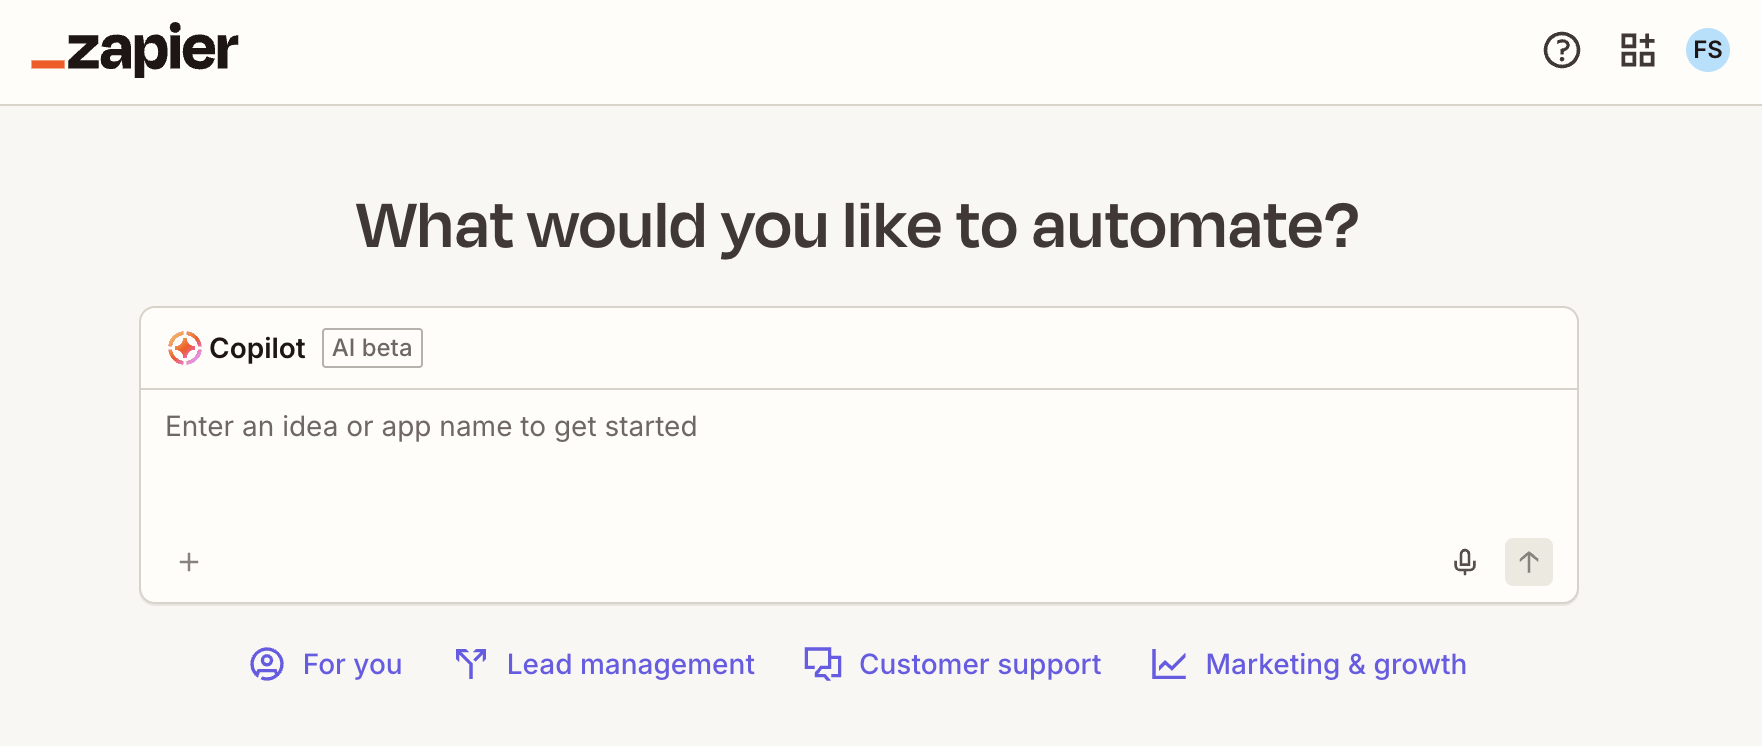
Task: Click the Copilot label text
Action: click(x=257, y=348)
